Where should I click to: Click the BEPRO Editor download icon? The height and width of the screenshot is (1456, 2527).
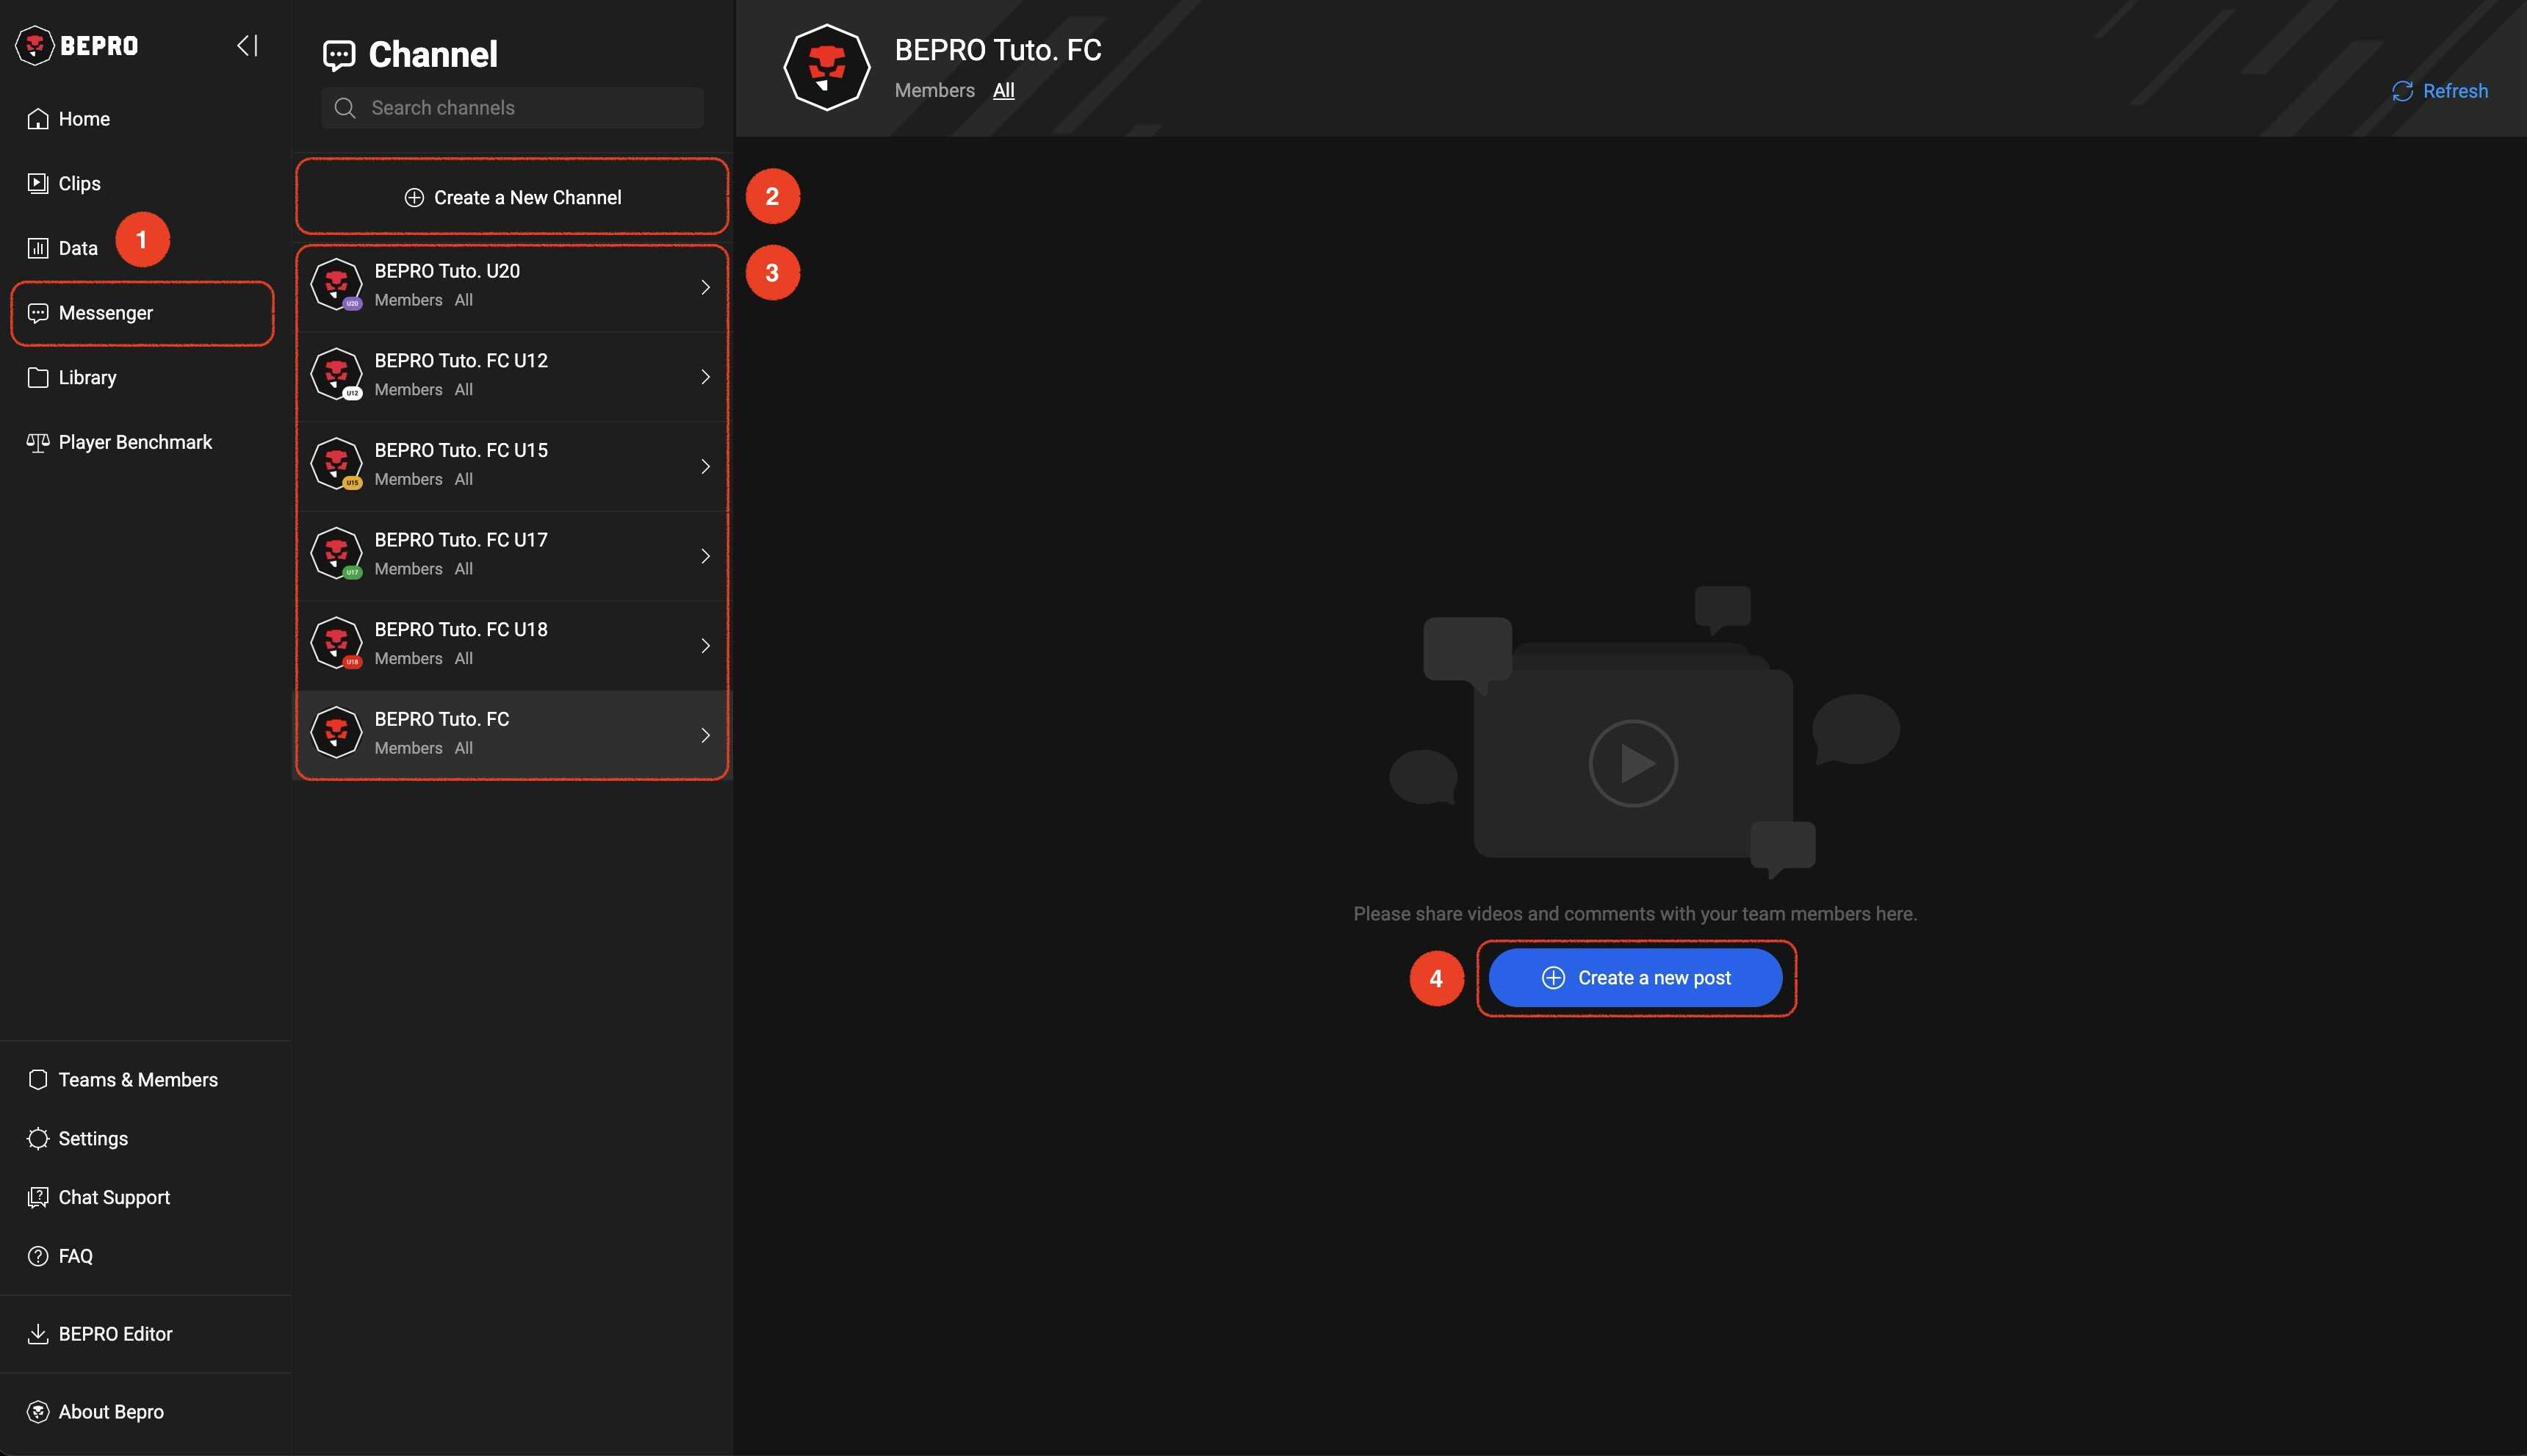[38, 1334]
